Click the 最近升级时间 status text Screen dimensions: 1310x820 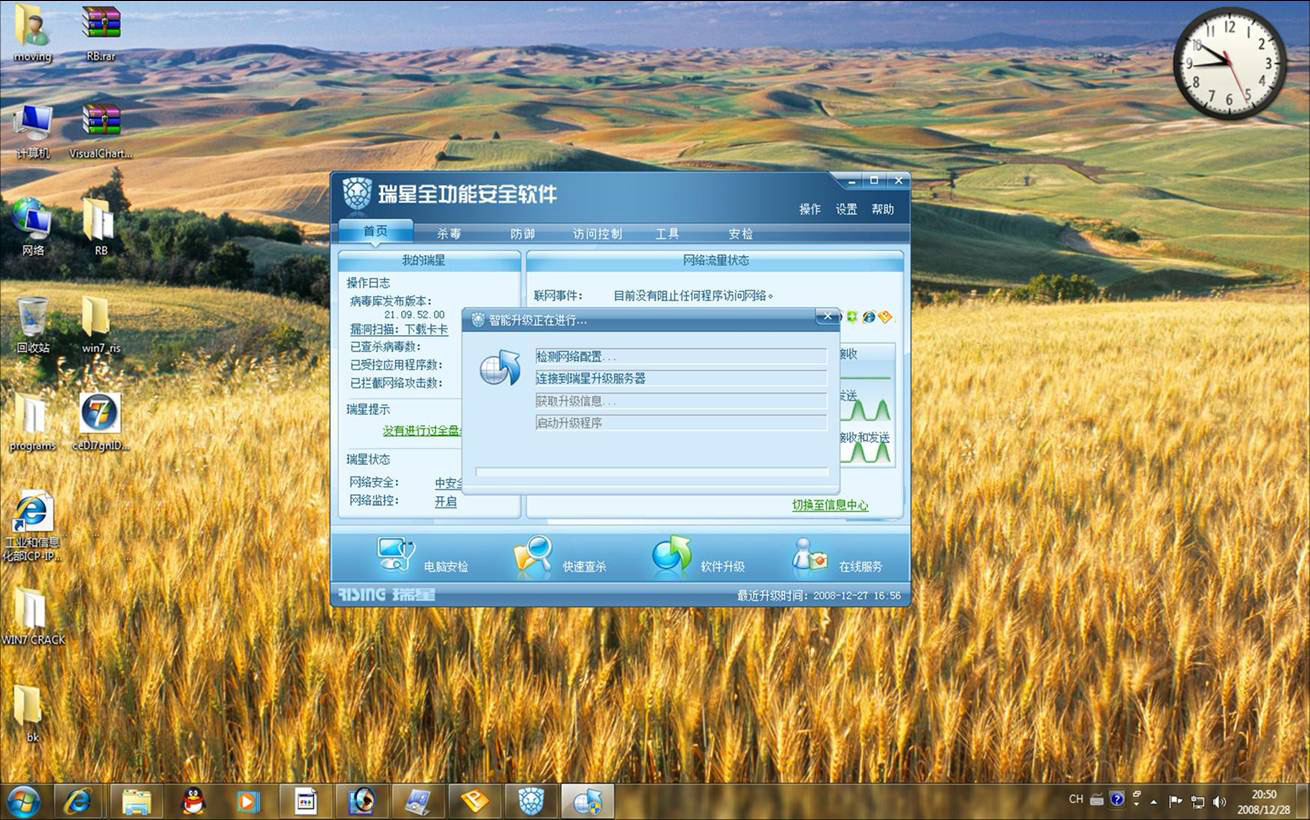pyautogui.click(x=819, y=595)
